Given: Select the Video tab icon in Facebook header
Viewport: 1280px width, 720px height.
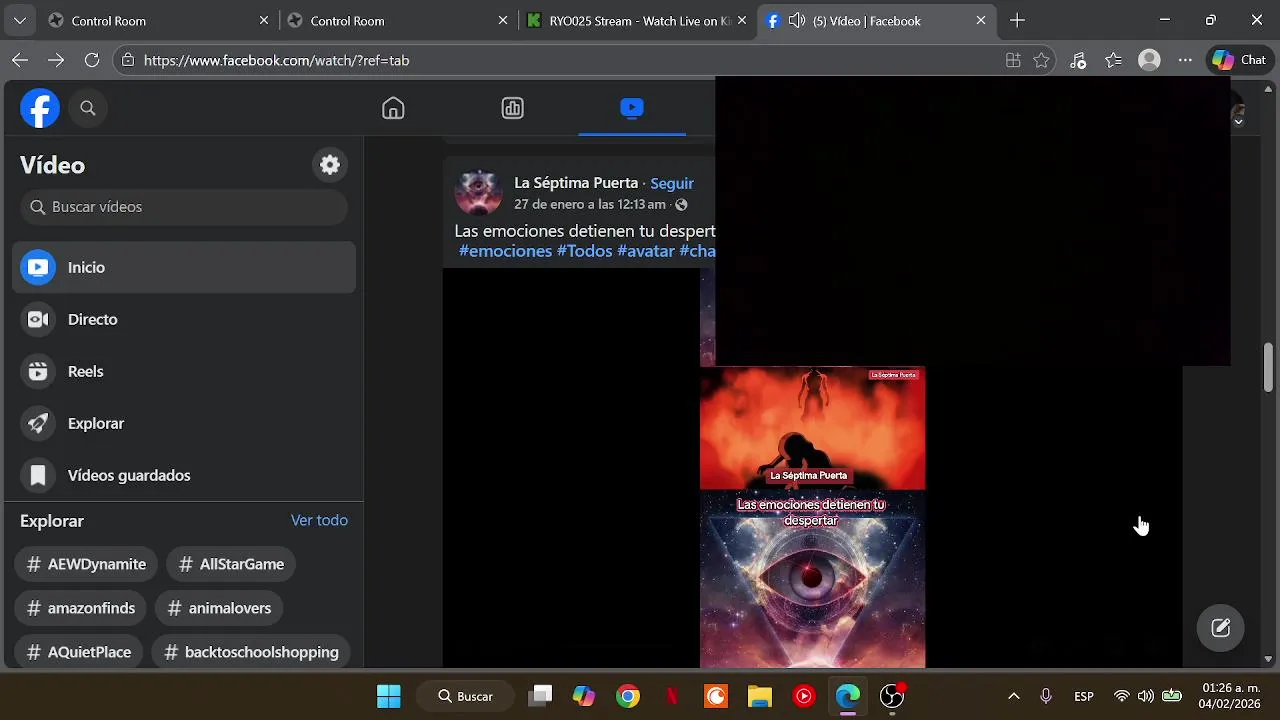Looking at the screenshot, I should tap(631, 108).
